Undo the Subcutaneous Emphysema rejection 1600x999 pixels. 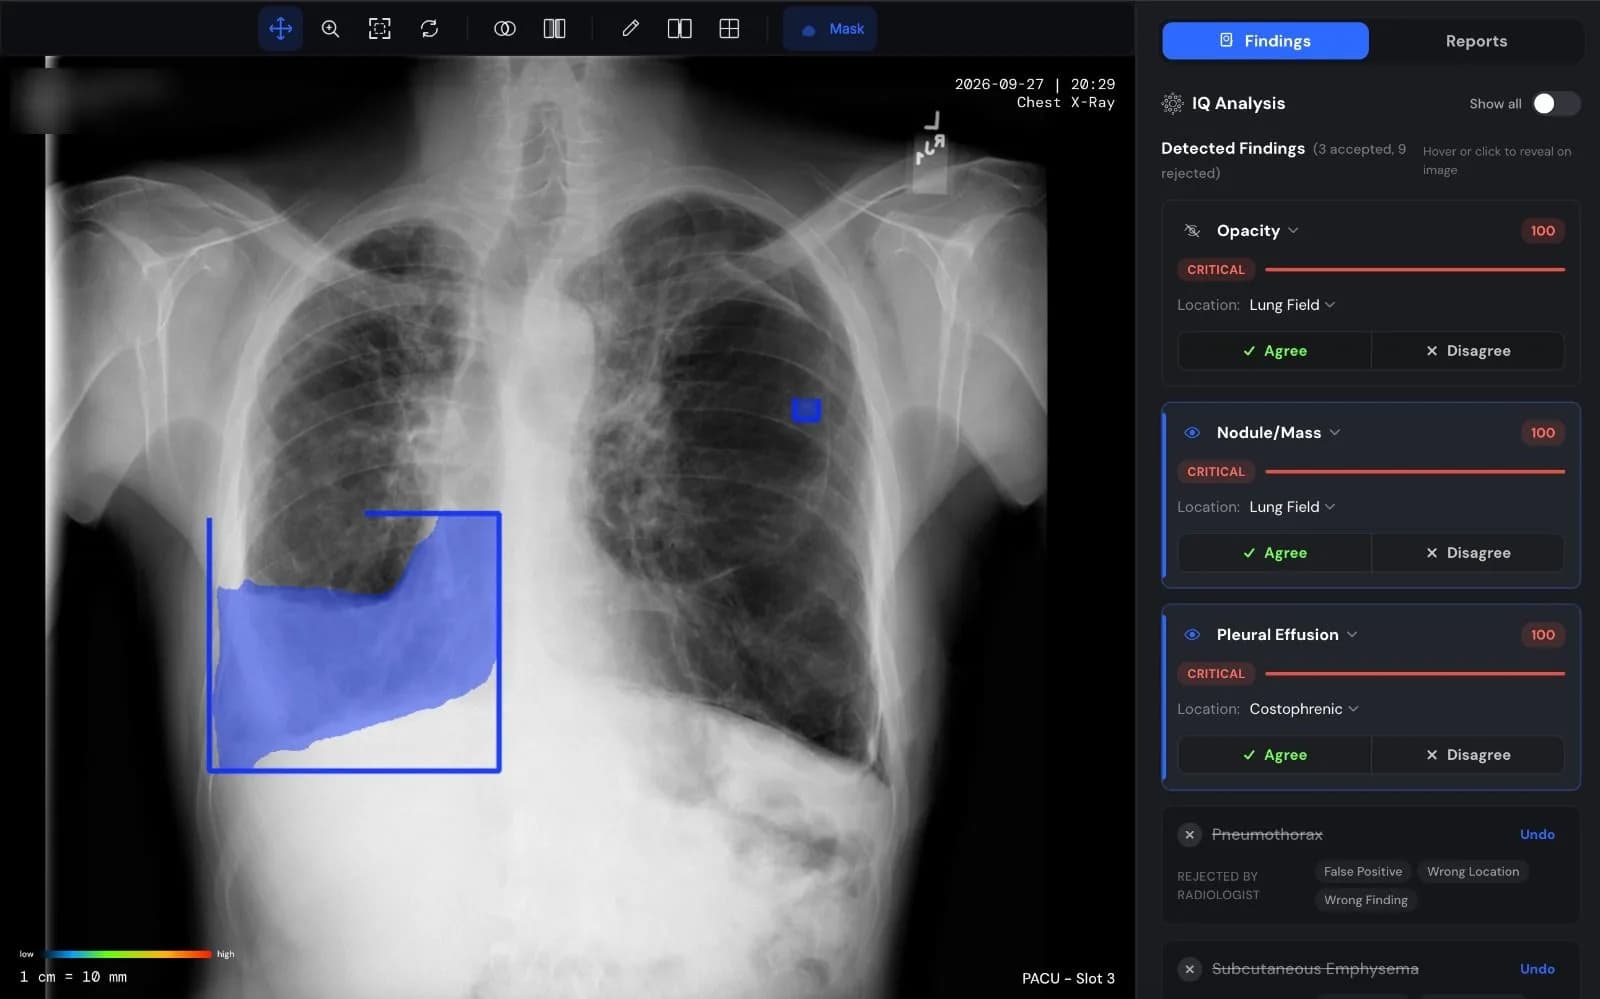(x=1537, y=969)
